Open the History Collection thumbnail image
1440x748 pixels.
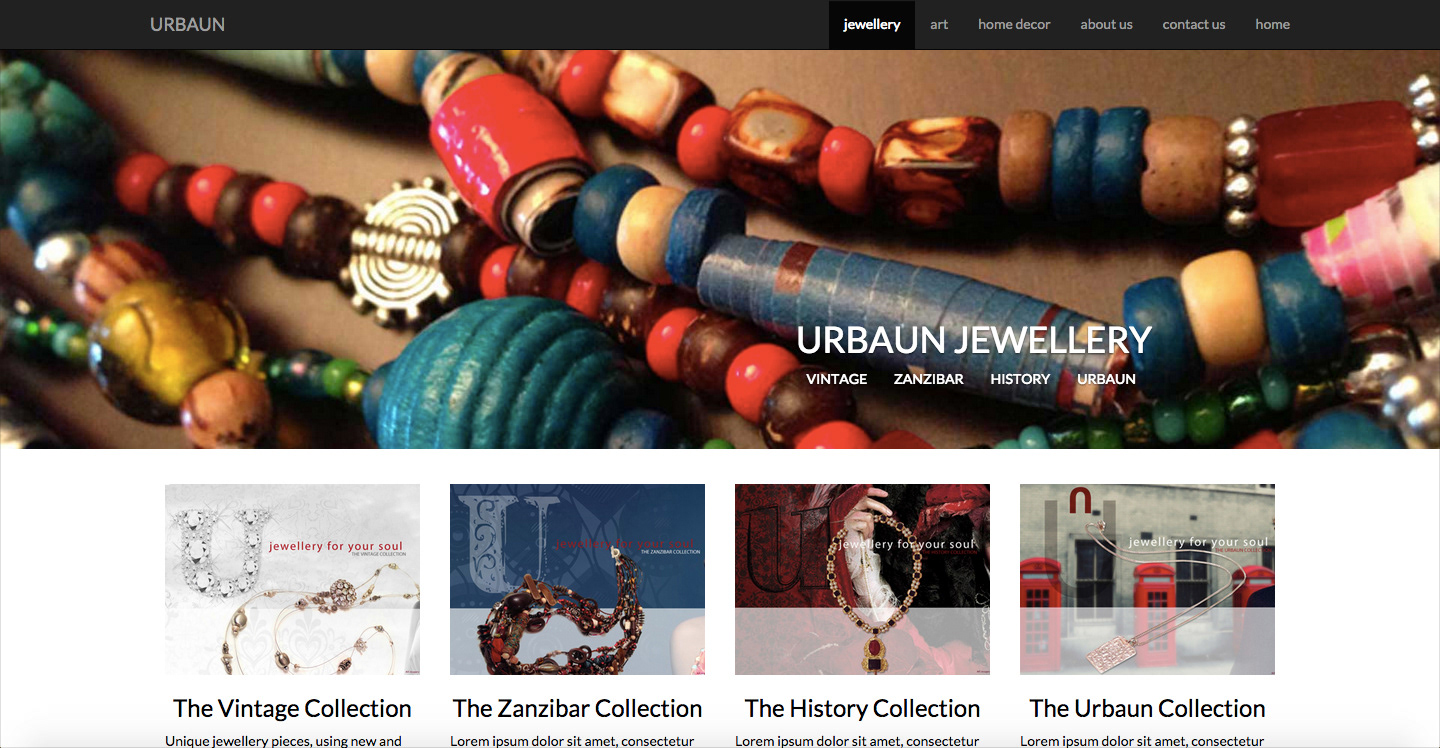pyautogui.click(x=862, y=579)
